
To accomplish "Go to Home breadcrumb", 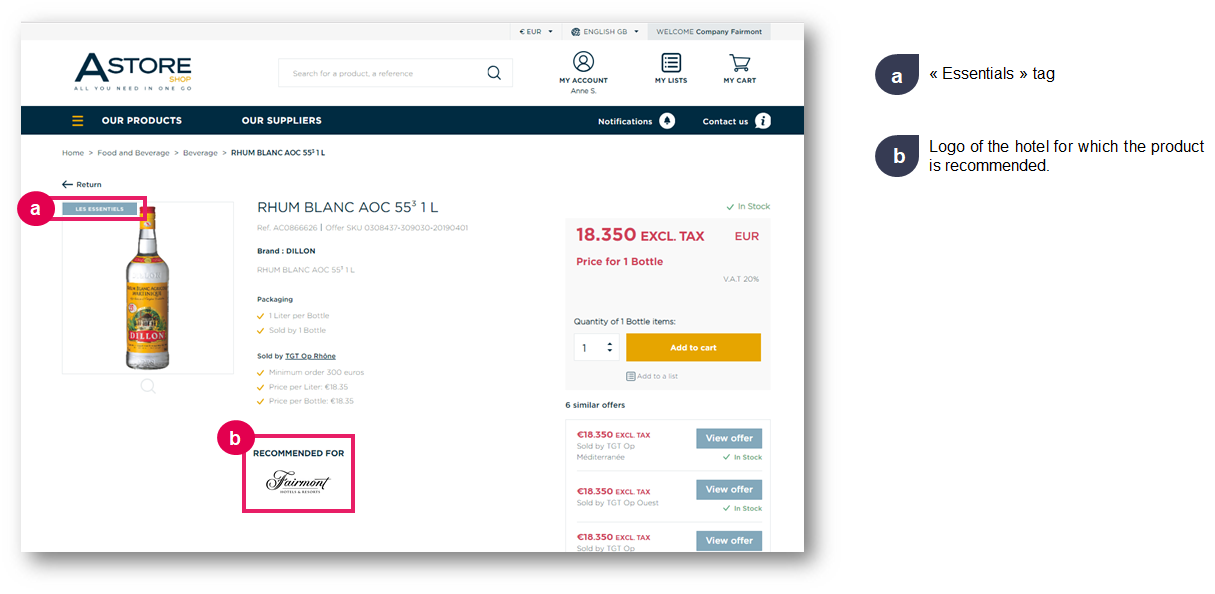I will click(x=73, y=153).
